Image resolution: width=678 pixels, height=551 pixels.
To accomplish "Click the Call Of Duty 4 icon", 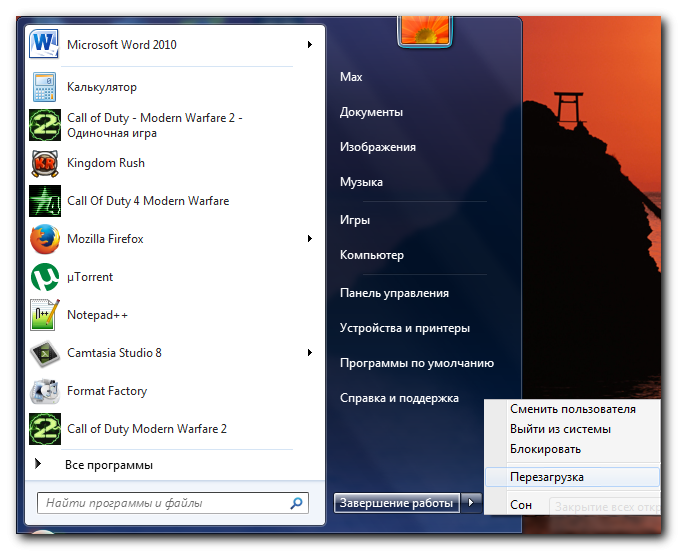I will [x=45, y=201].
